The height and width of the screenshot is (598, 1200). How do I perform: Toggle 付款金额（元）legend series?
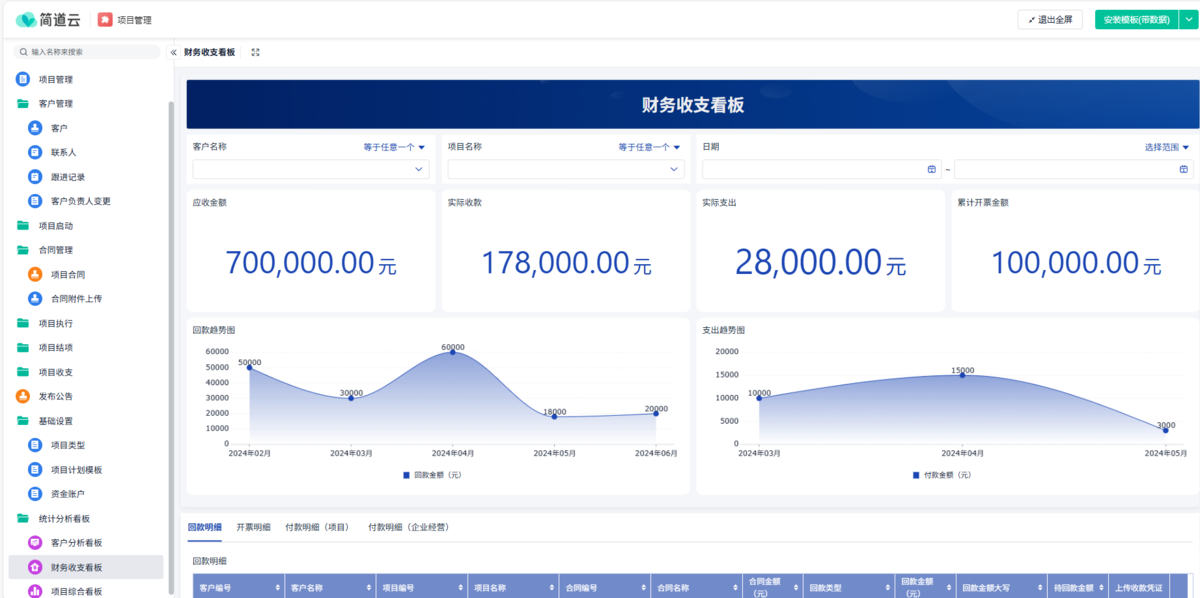941,475
